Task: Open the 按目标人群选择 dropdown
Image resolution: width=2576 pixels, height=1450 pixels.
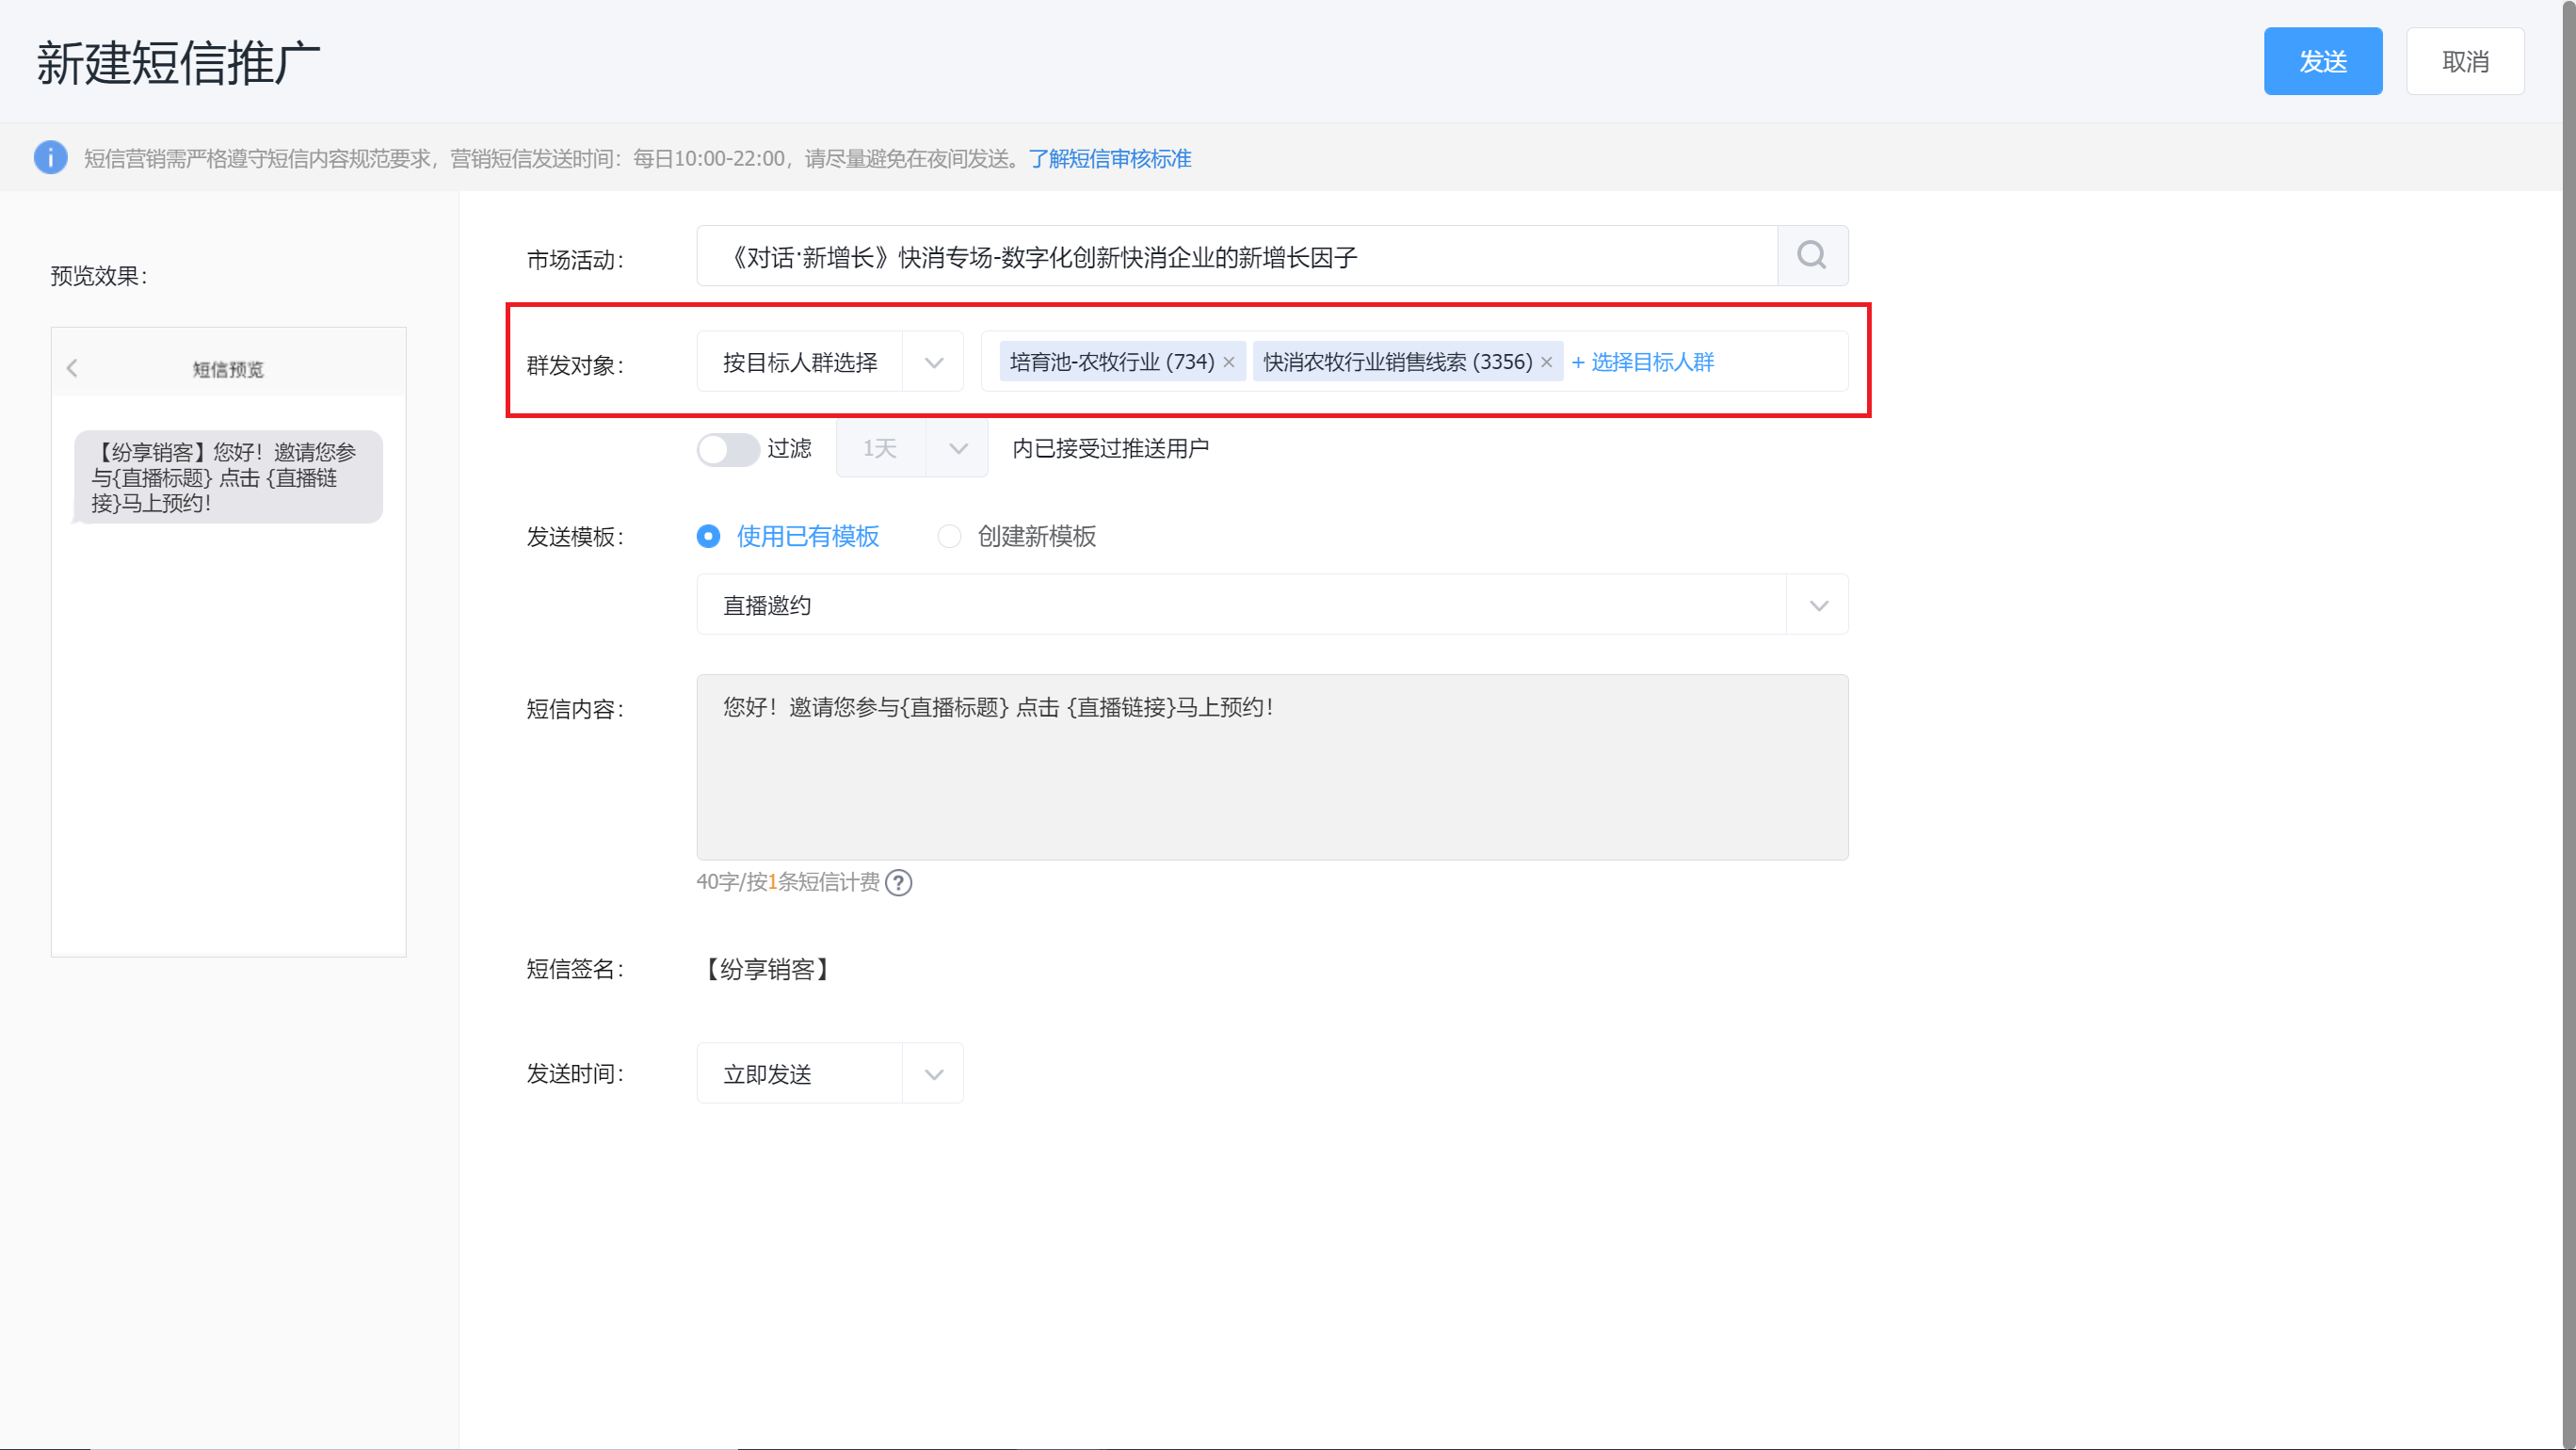Action: pos(830,362)
